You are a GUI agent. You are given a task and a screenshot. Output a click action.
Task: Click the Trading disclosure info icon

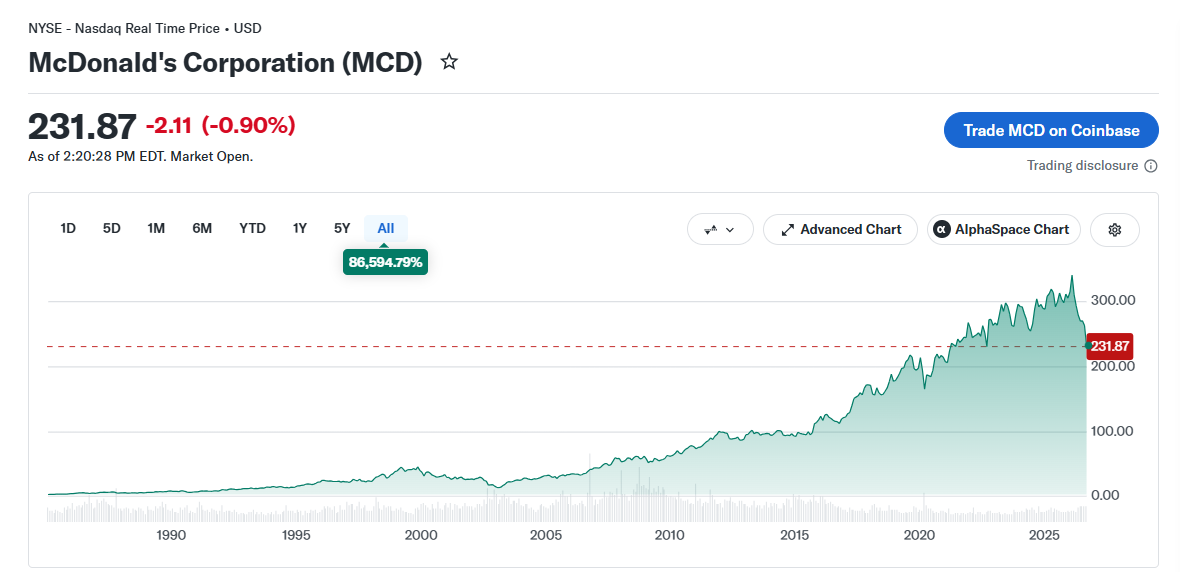tap(1151, 166)
